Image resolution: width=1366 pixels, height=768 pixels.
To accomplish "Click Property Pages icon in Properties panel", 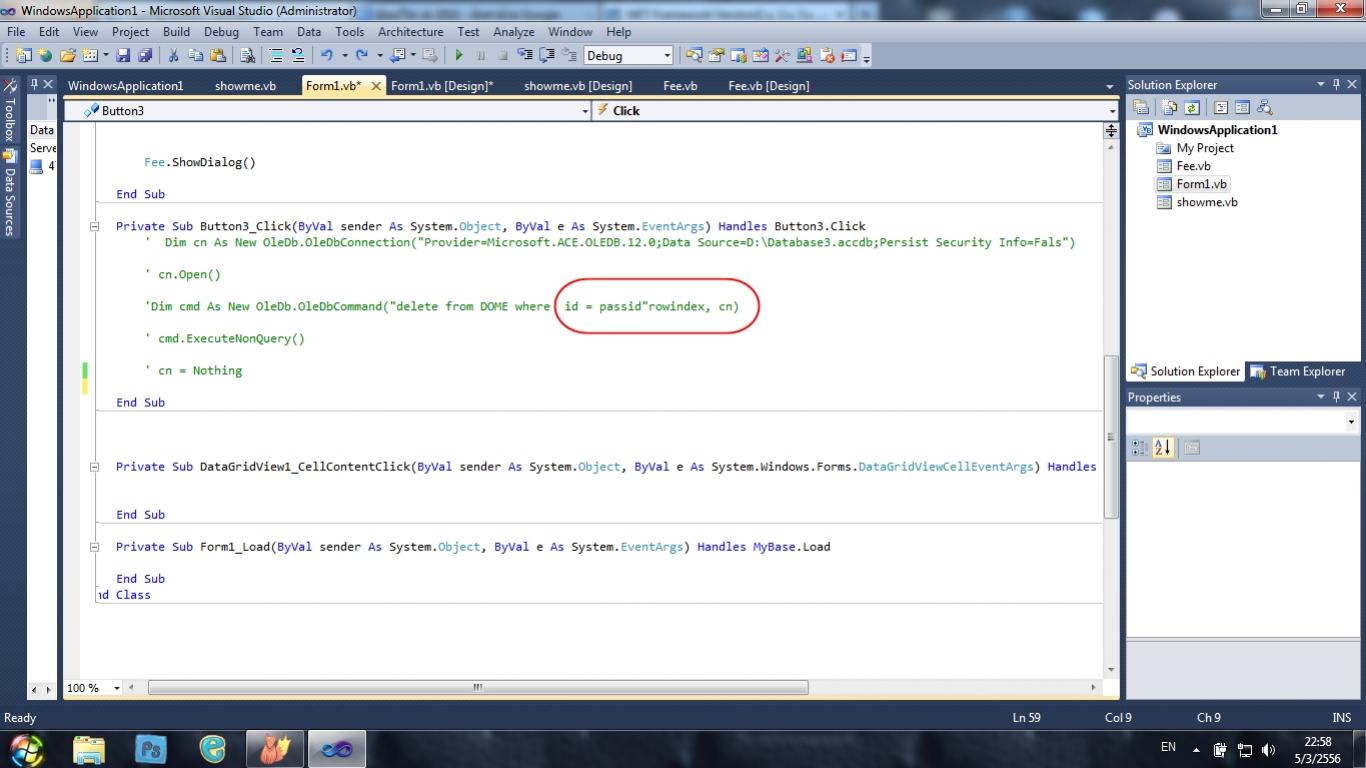I will point(1191,448).
